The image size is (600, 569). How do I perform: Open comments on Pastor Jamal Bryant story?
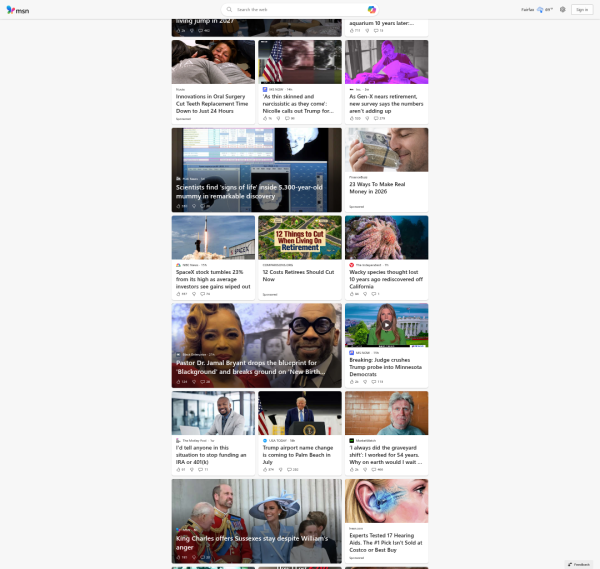coord(205,382)
